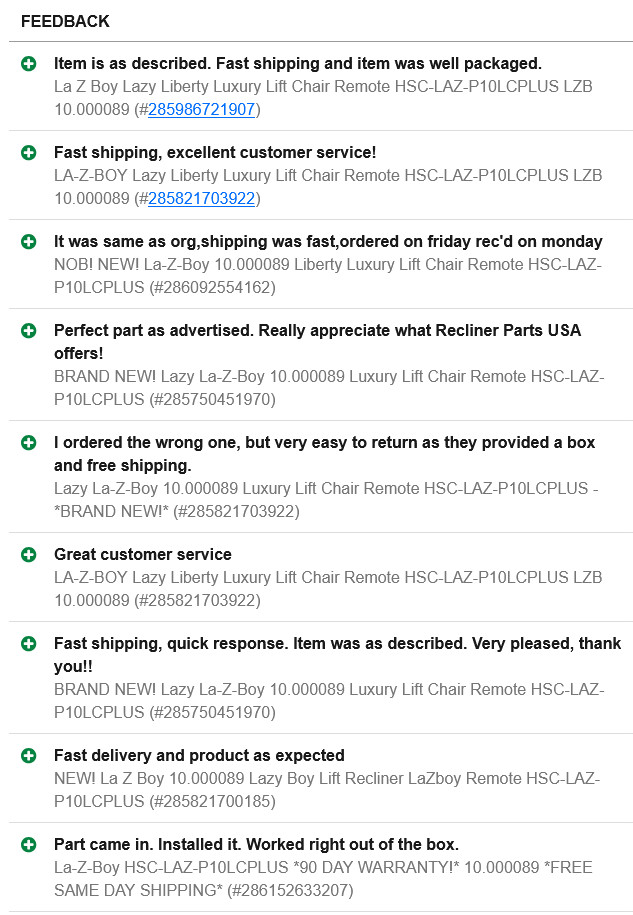Click the "Great customer service" comment text
Screen dimensions: 633x915
tap(143, 555)
